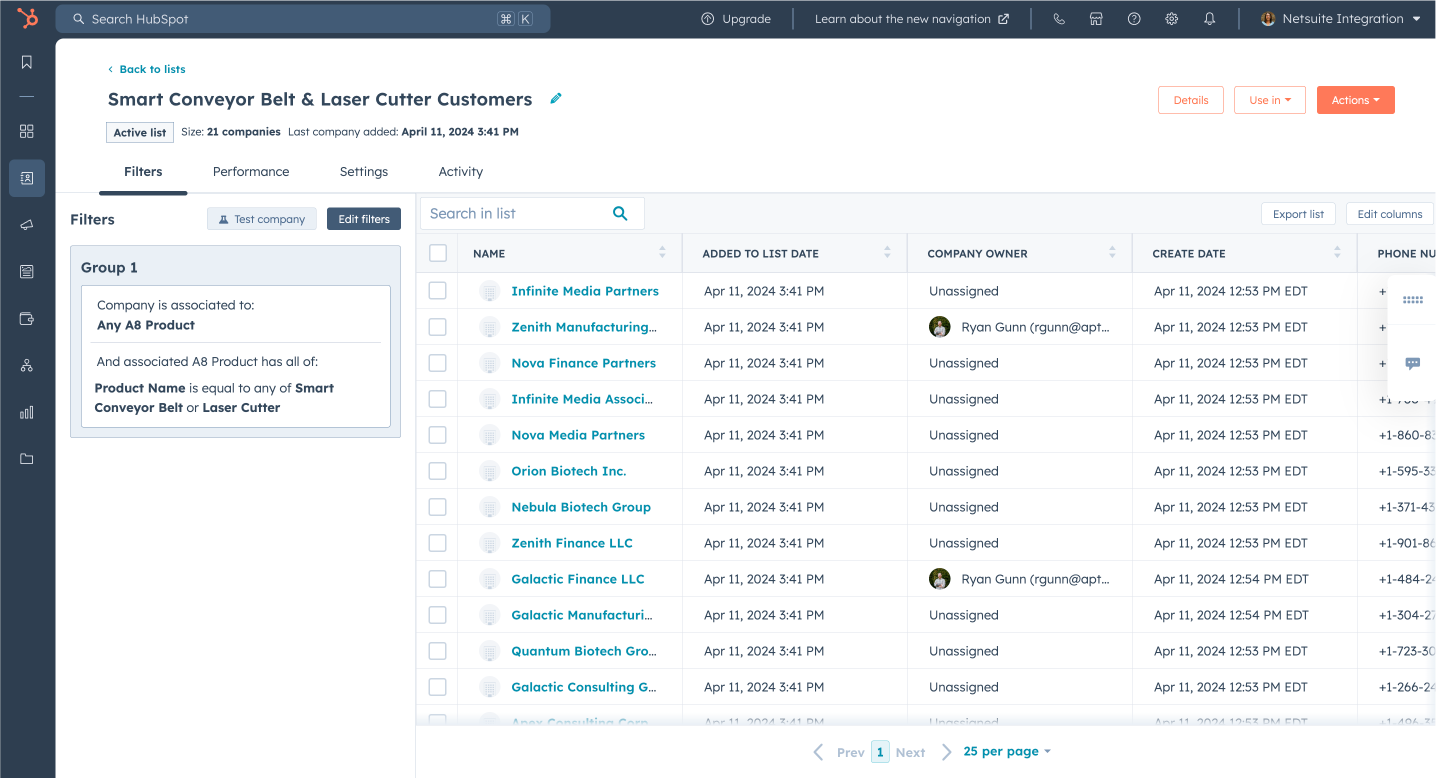Tick the Orion Biotech Inc. checkbox

pyautogui.click(x=438, y=471)
